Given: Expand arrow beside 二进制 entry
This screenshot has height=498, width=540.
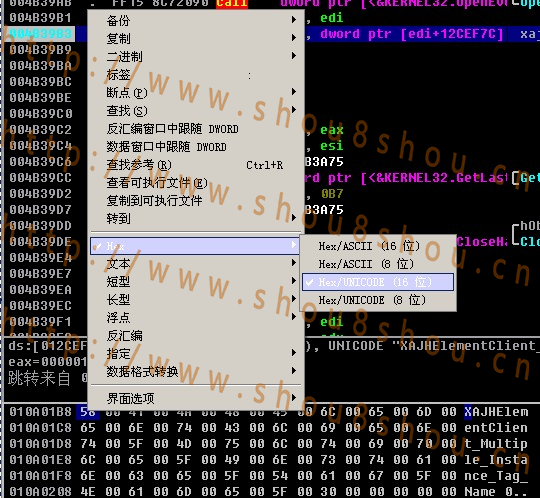Looking at the screenshot, I should coord(293,55).
